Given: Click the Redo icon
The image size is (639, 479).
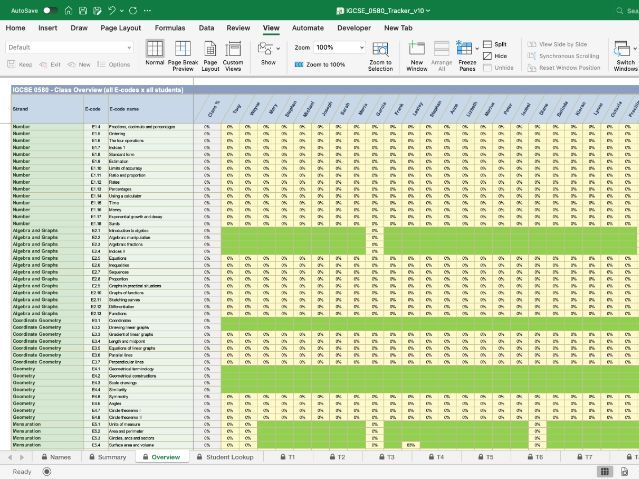Looking at the screenshot, I should [x=133, y=11].
